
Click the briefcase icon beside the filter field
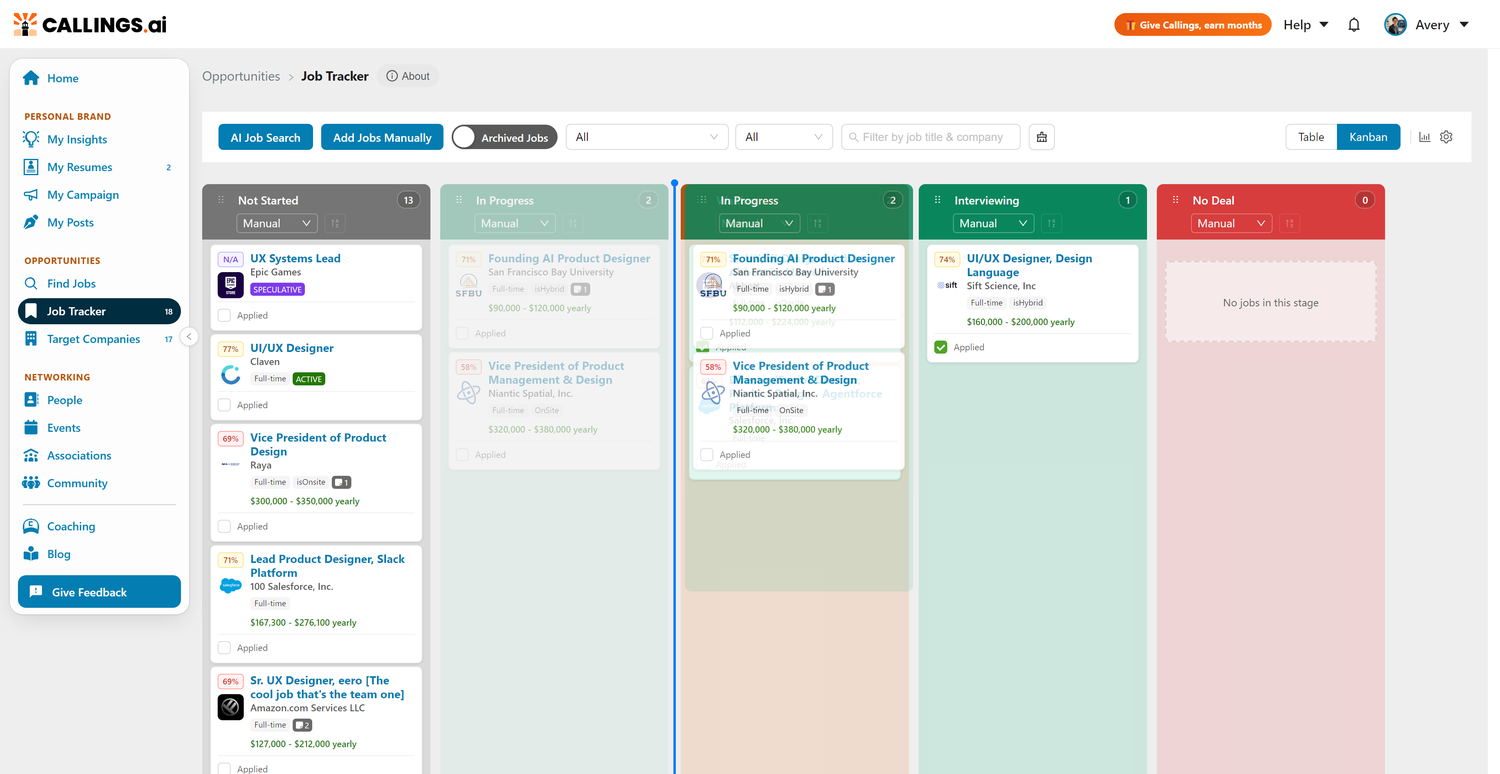[1042, 137]
